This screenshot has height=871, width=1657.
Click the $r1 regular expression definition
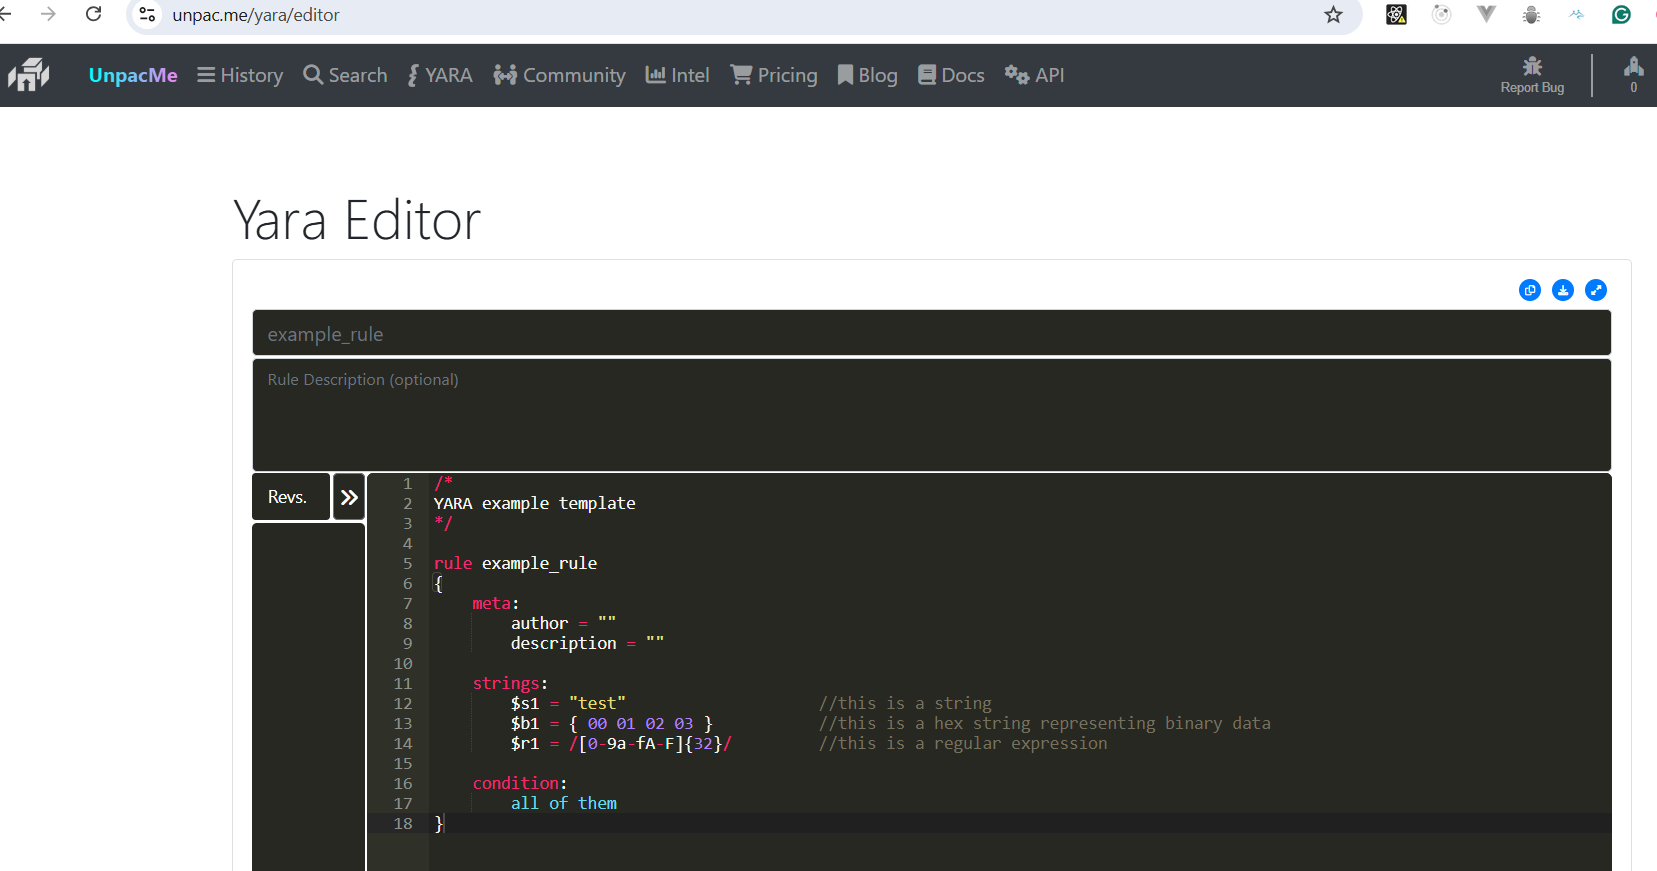click(x=621, y=743)
